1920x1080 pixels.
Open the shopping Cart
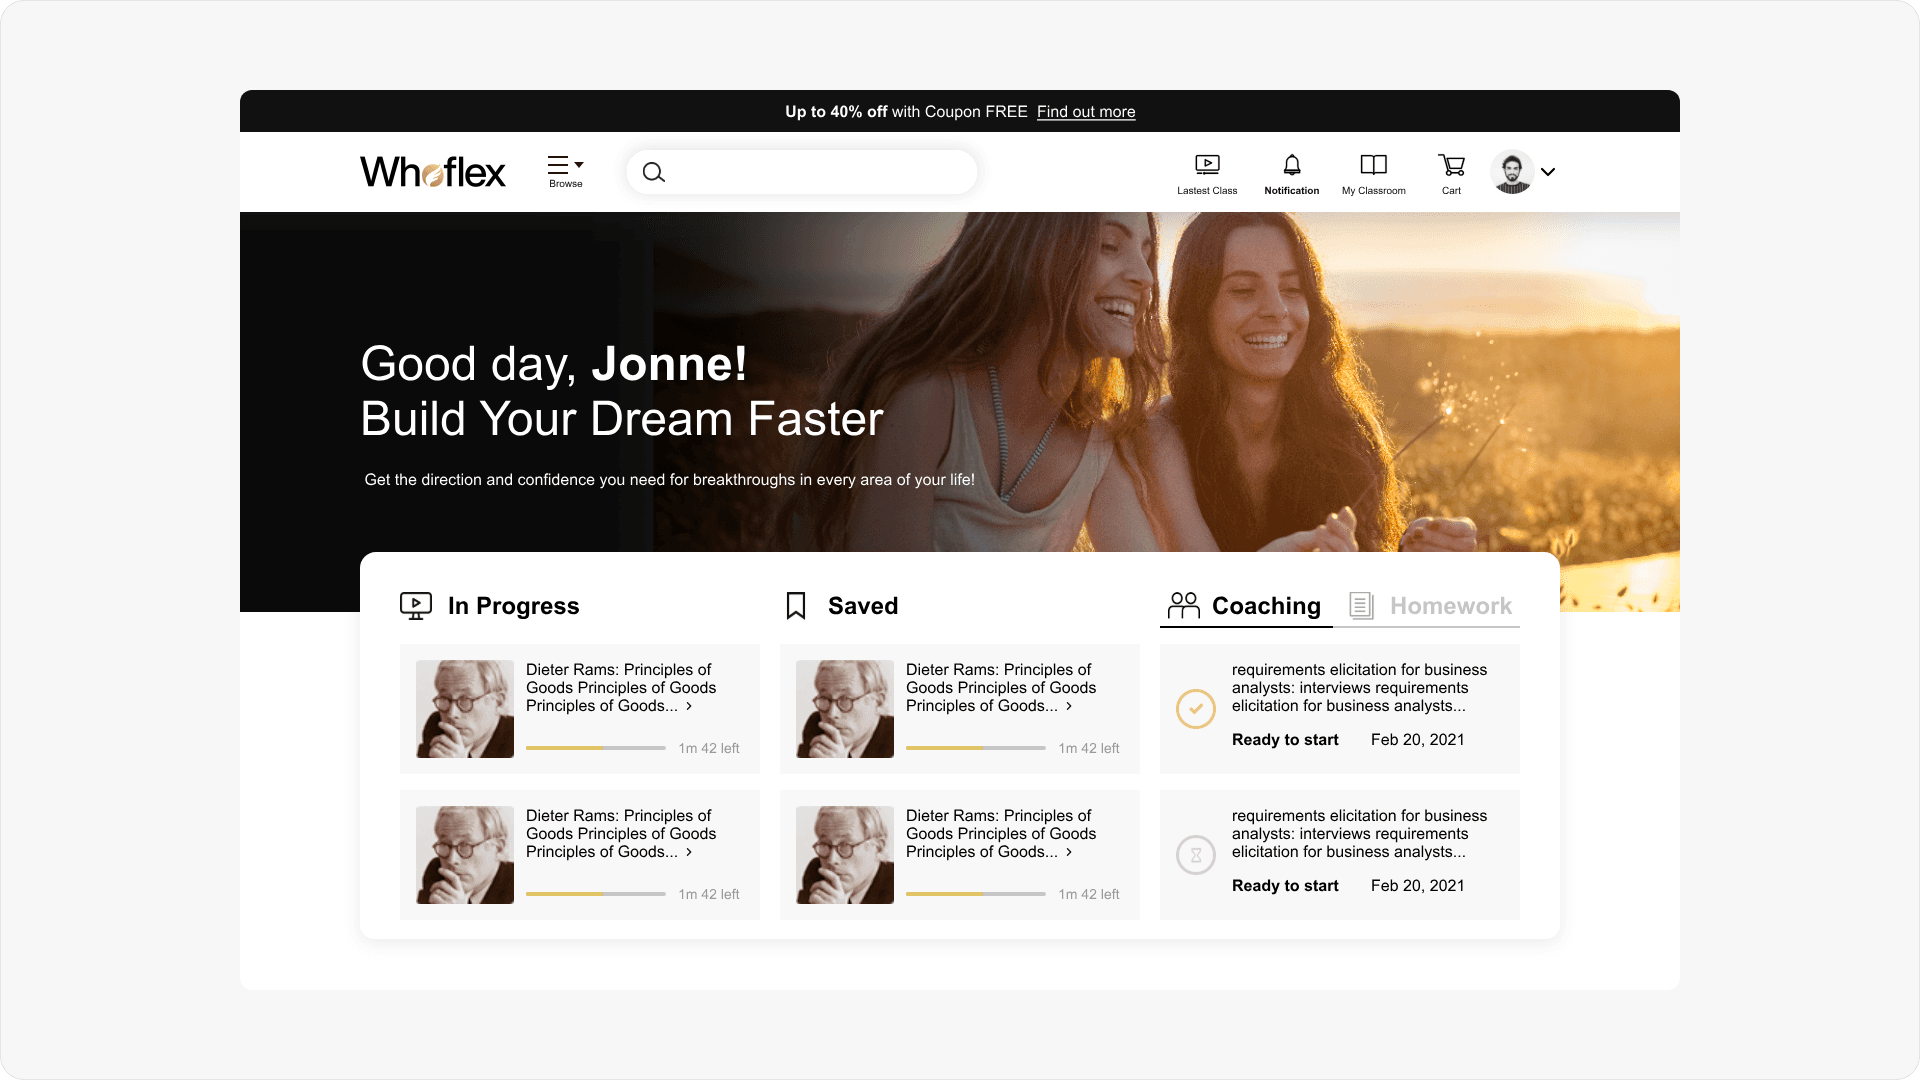point(1451,174)
